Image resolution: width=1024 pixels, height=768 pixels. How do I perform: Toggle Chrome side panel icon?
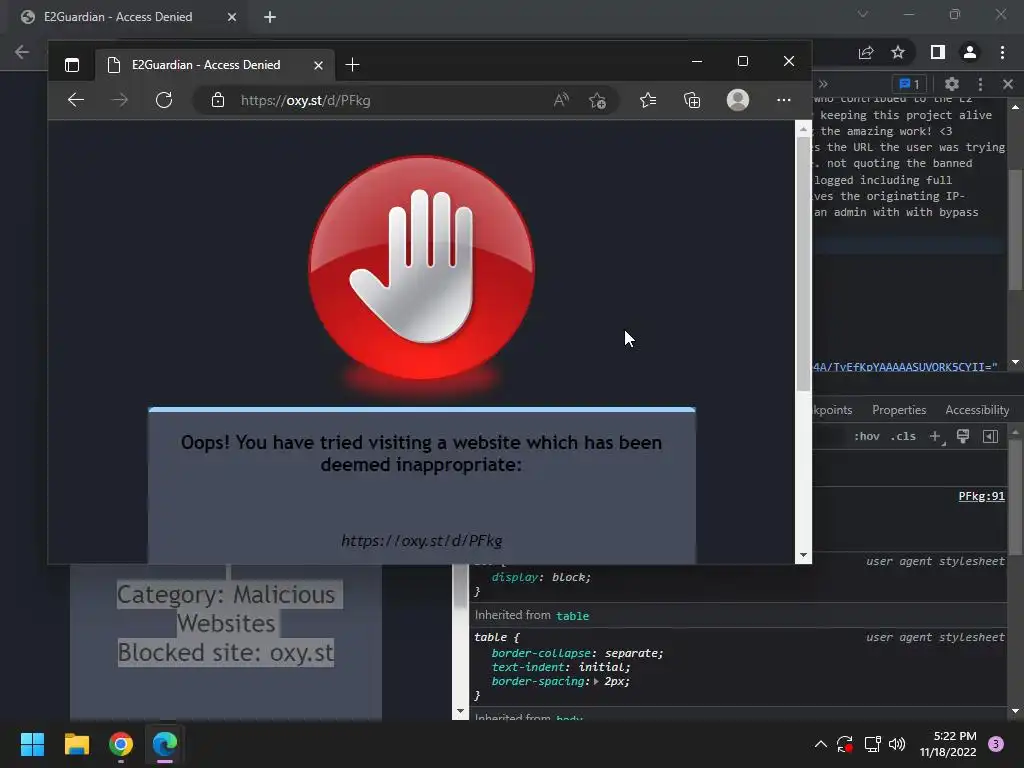click(938, 52)
